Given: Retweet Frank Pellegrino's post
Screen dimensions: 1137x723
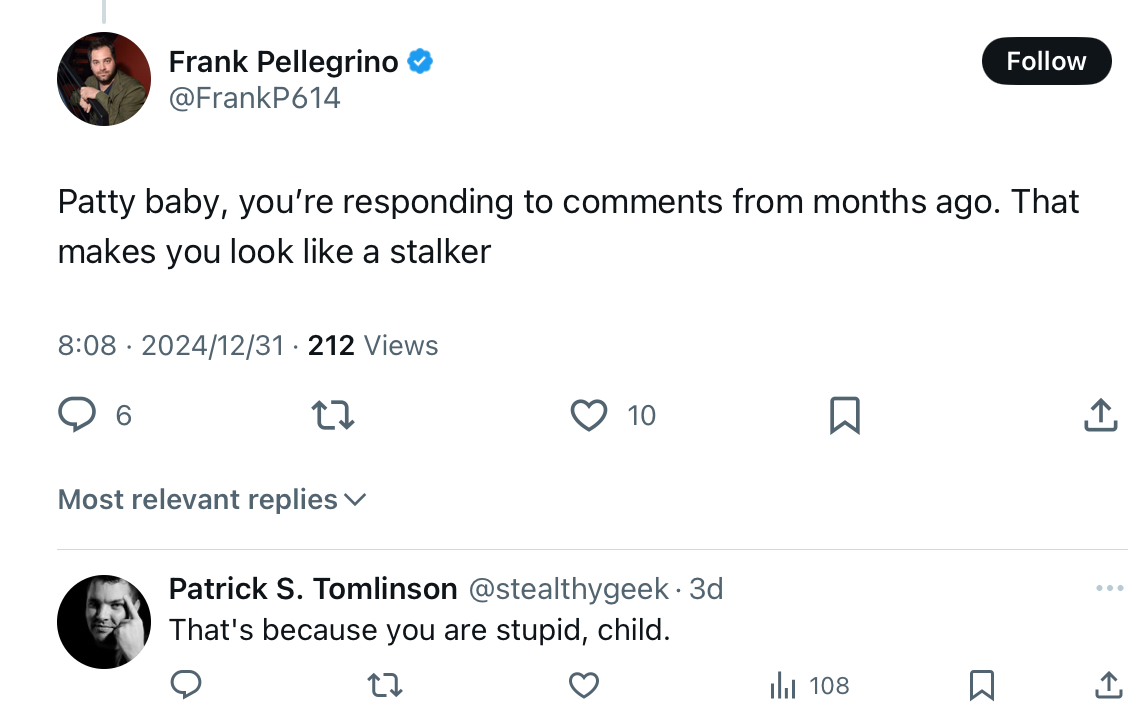Looking at the screenshot, I should [333, 416].
